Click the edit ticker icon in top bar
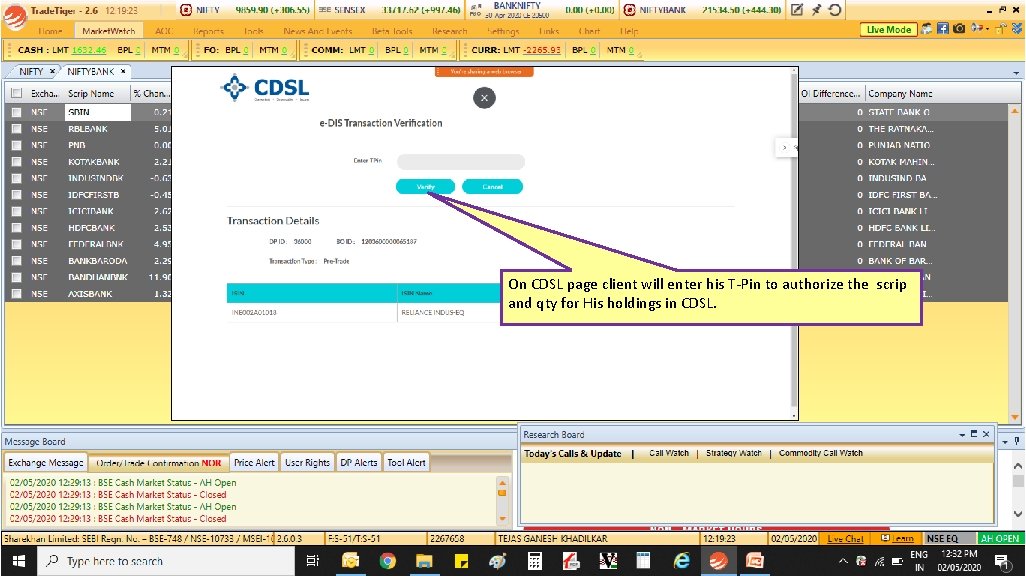This screenshot has height=576, width=1026. pos(797,10)
